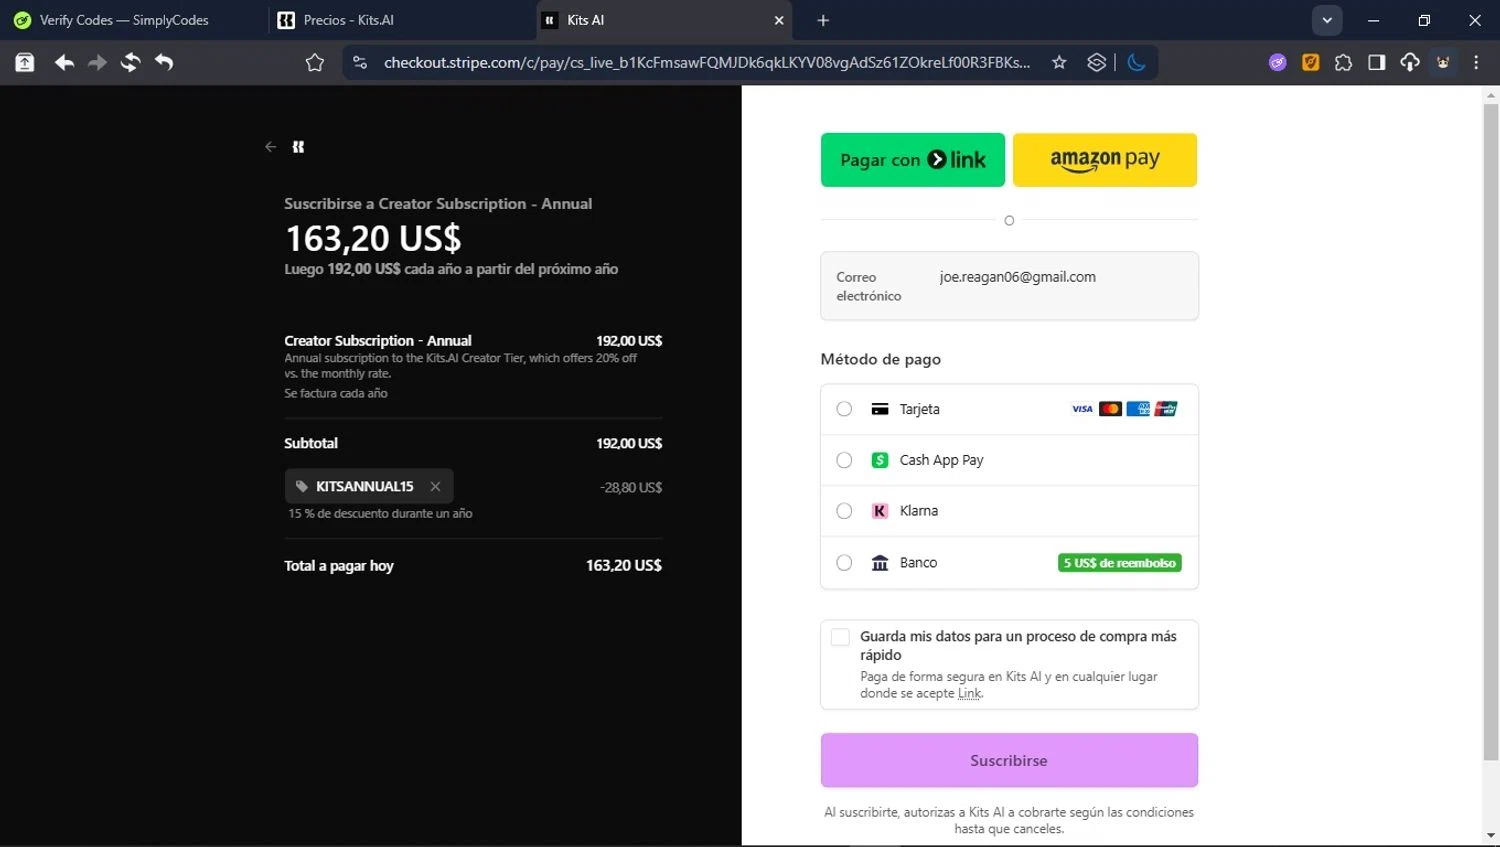Select the Cash App Pay radio button
The height and width of the screenshot is (847, 1500).
pyautogui.click(x=844, y=460)
